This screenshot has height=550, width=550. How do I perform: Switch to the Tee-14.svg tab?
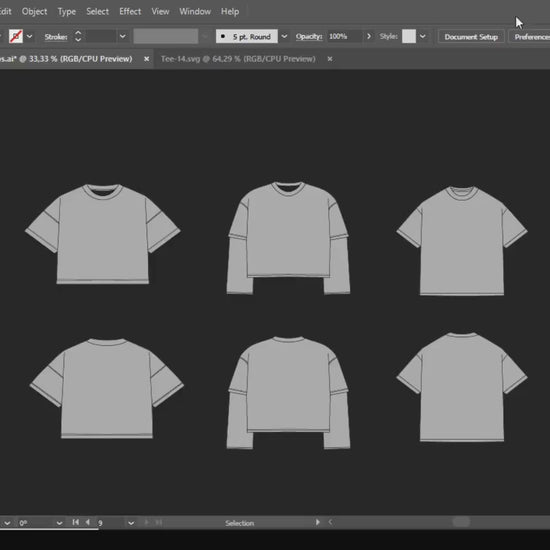(x=238, y=59)
